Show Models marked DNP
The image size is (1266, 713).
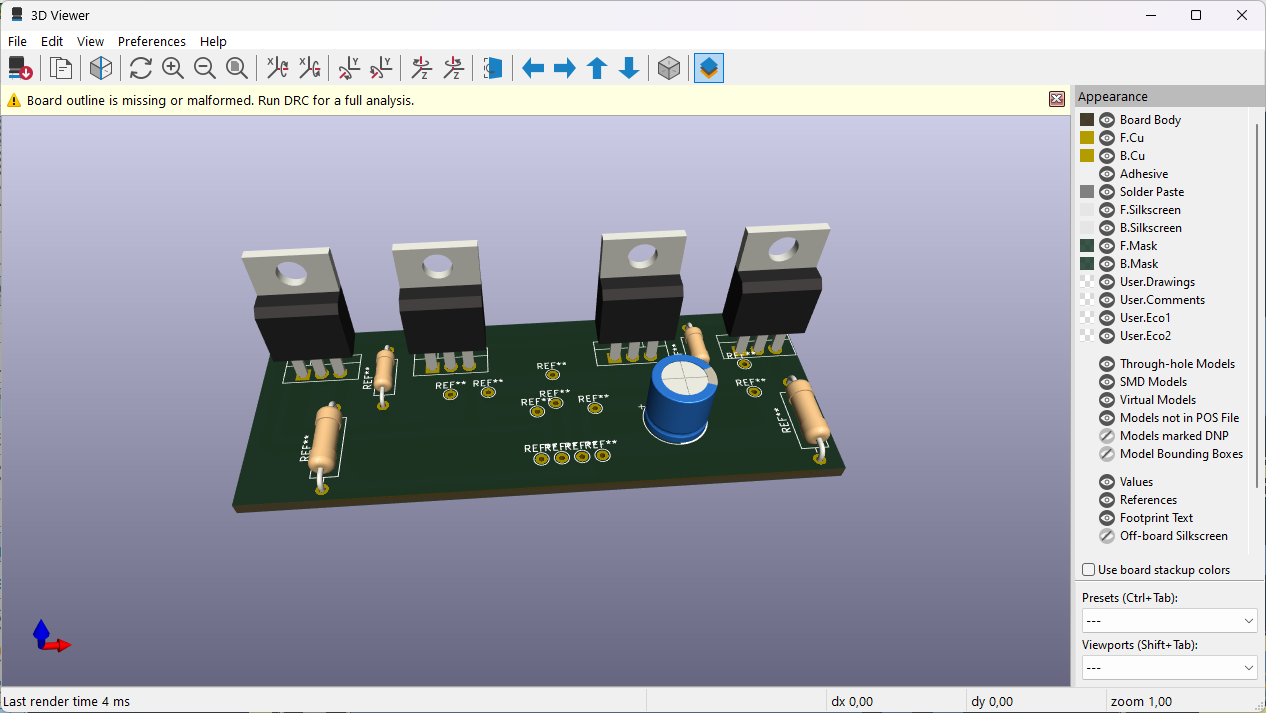coord(1107,436)
